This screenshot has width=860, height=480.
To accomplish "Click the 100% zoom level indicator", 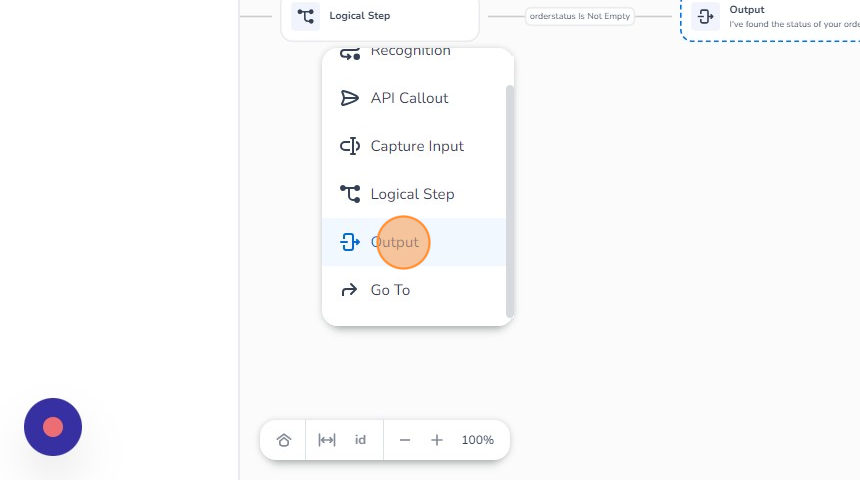I will [478, 440].
